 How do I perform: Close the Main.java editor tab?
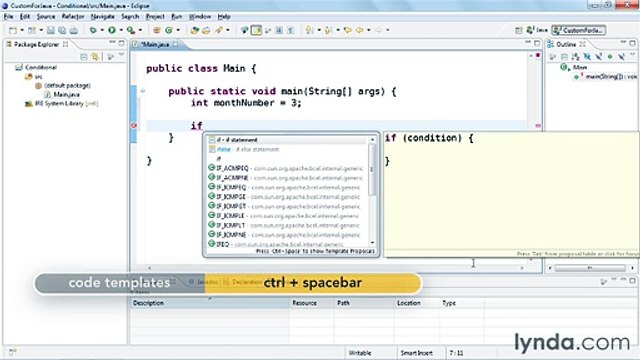[176, 44]
